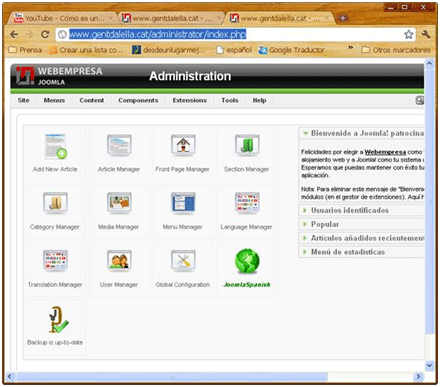Open the browser wrench settings menu
440x387 pixels.
point(426,34)
